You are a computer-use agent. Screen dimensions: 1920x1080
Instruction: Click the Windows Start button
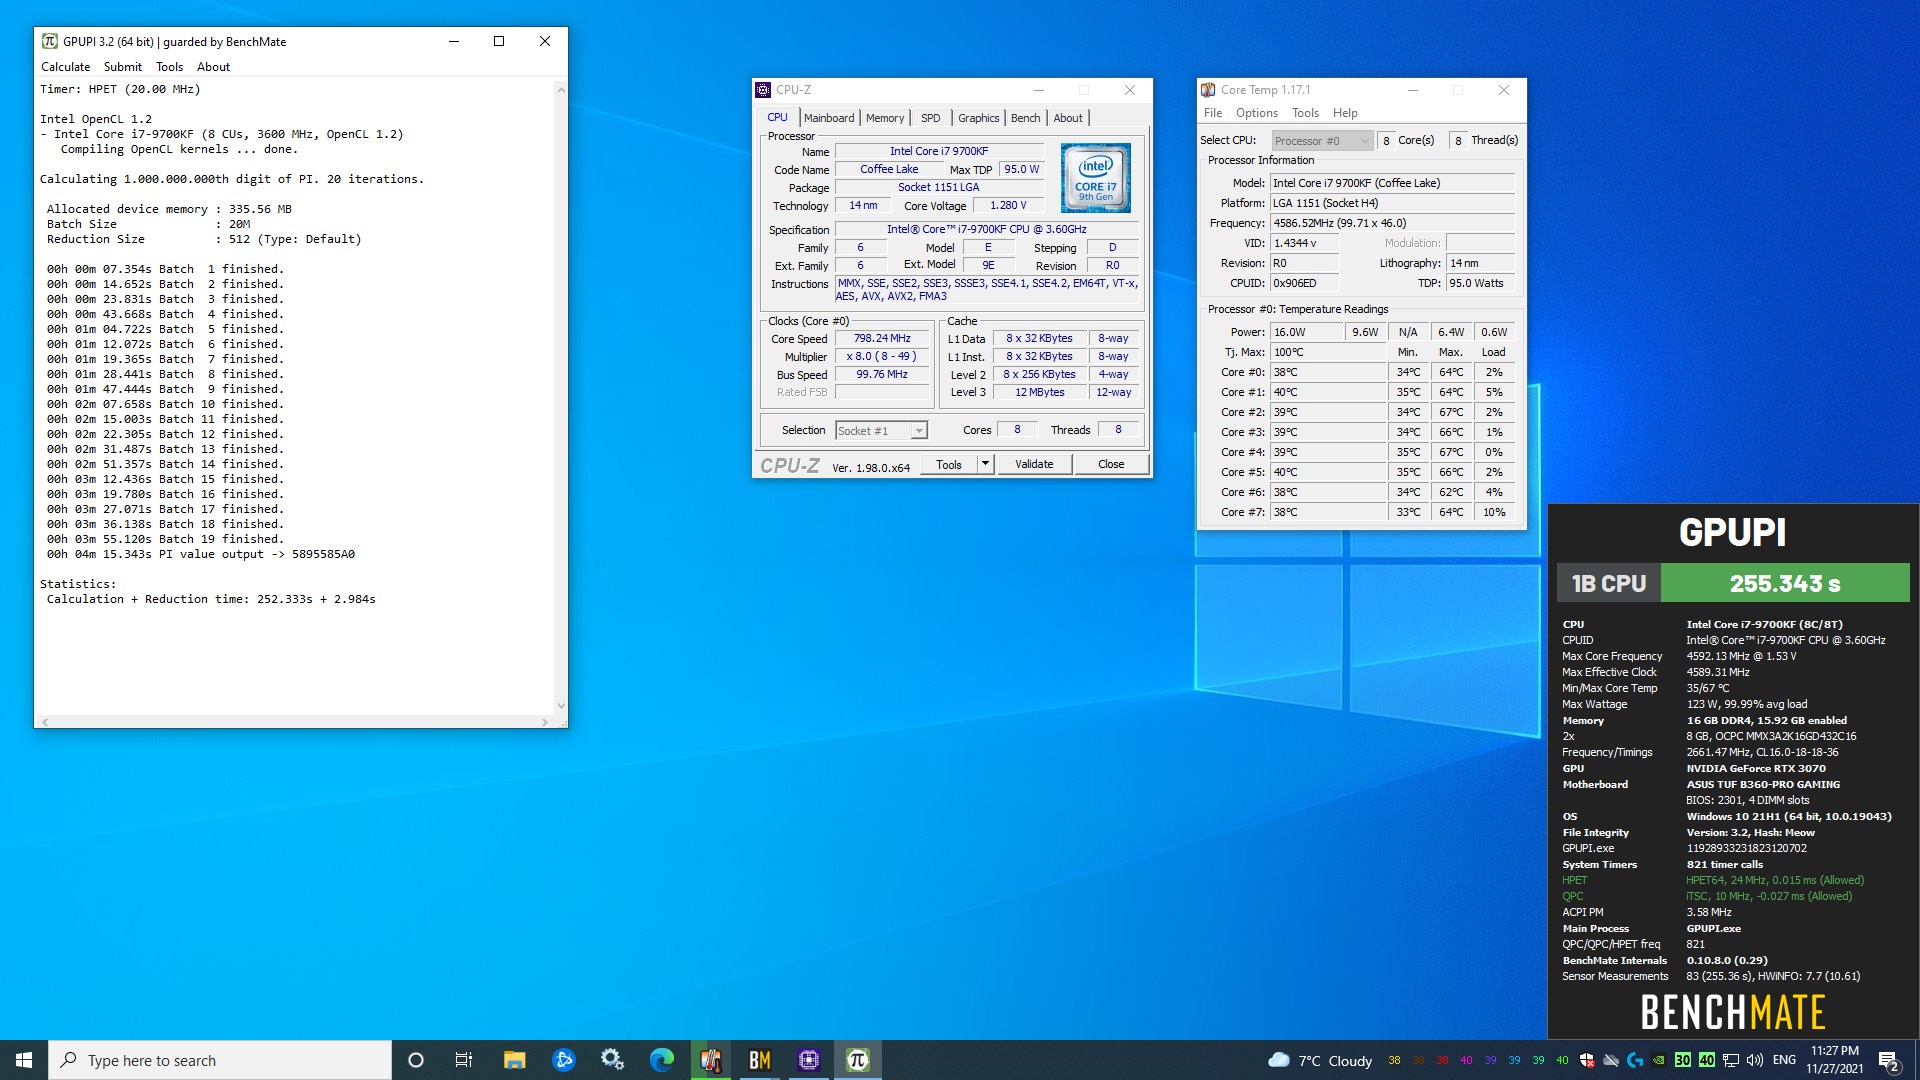24,1060
